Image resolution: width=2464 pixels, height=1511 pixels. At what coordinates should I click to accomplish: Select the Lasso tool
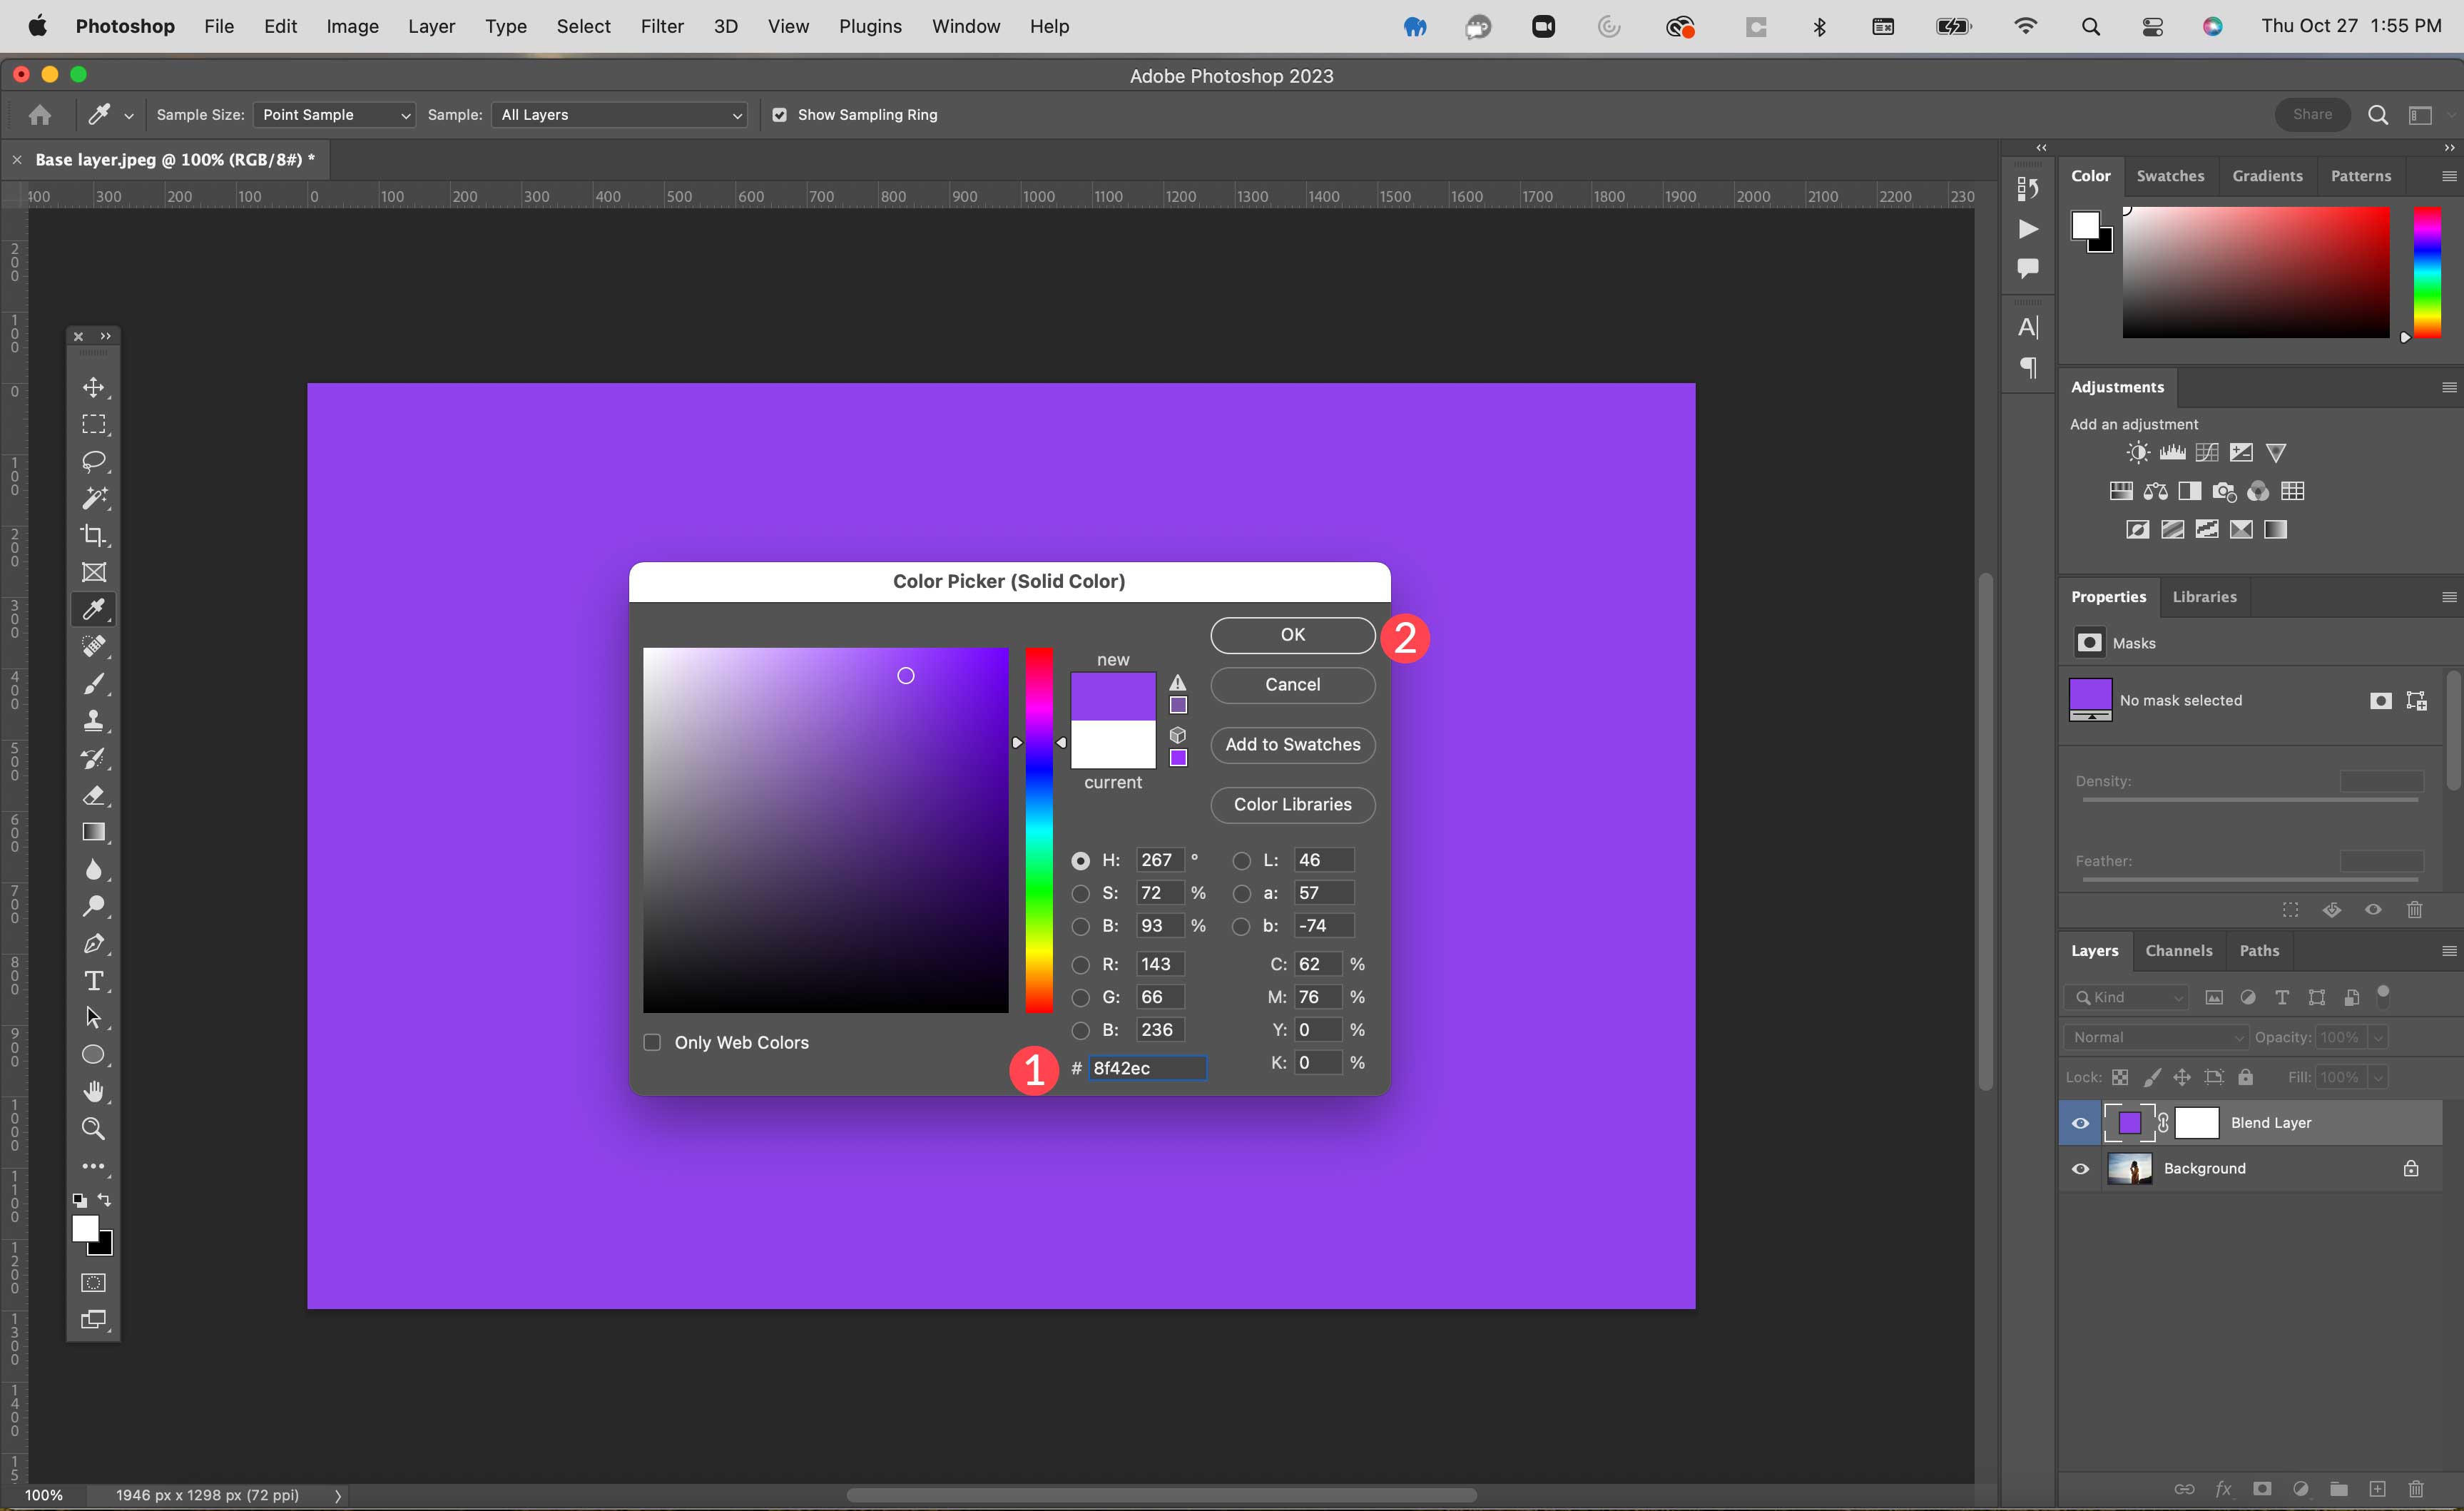[95, 459]
